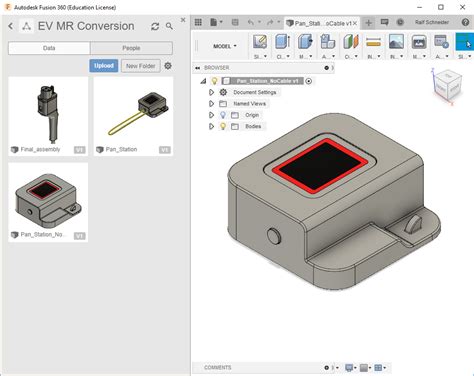Open the Help question mark icon

[x=466, y=22]
